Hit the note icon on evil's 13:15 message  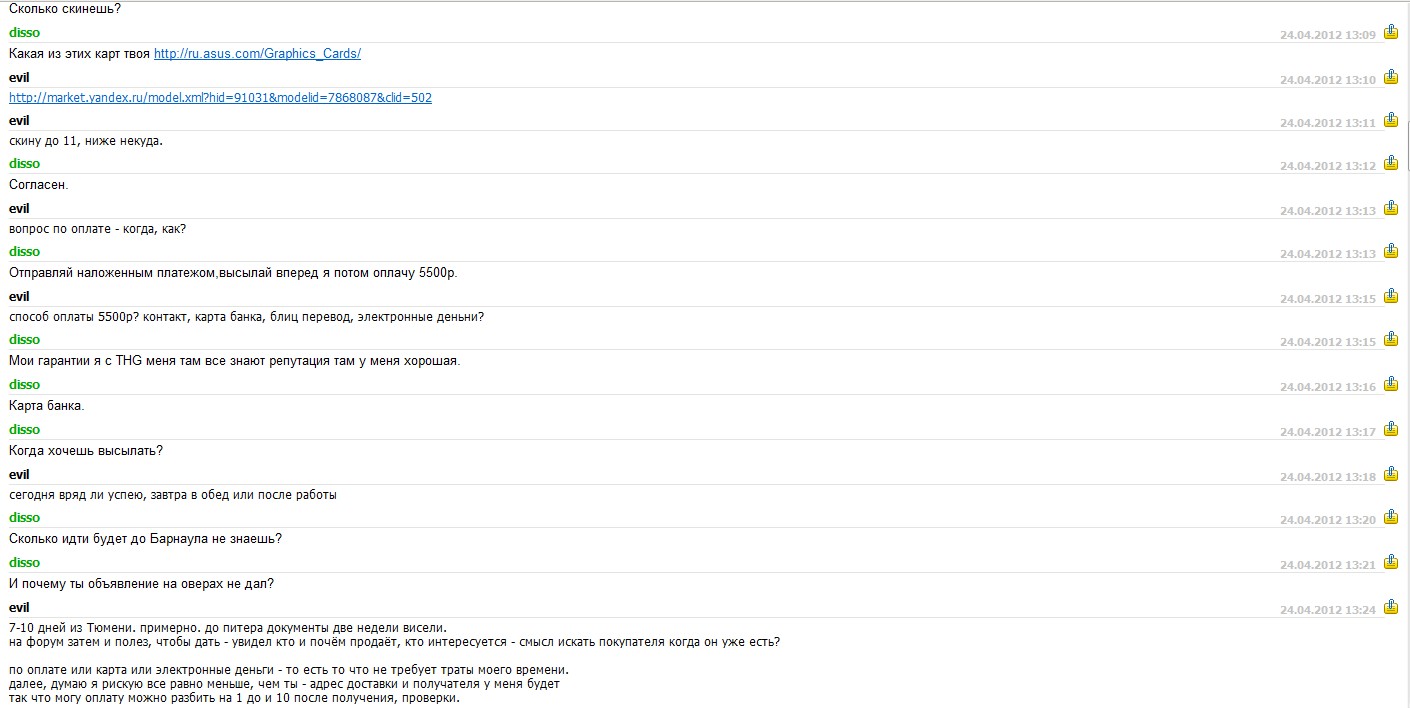pos(1390,297)
